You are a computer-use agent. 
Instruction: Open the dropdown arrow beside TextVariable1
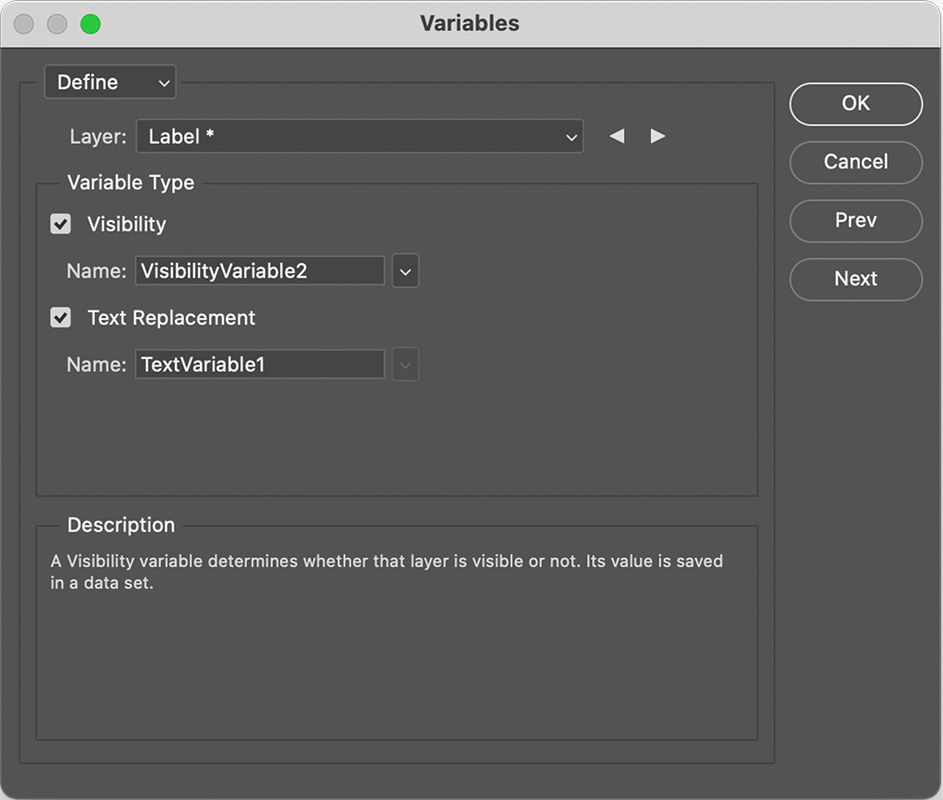point(405,365)
